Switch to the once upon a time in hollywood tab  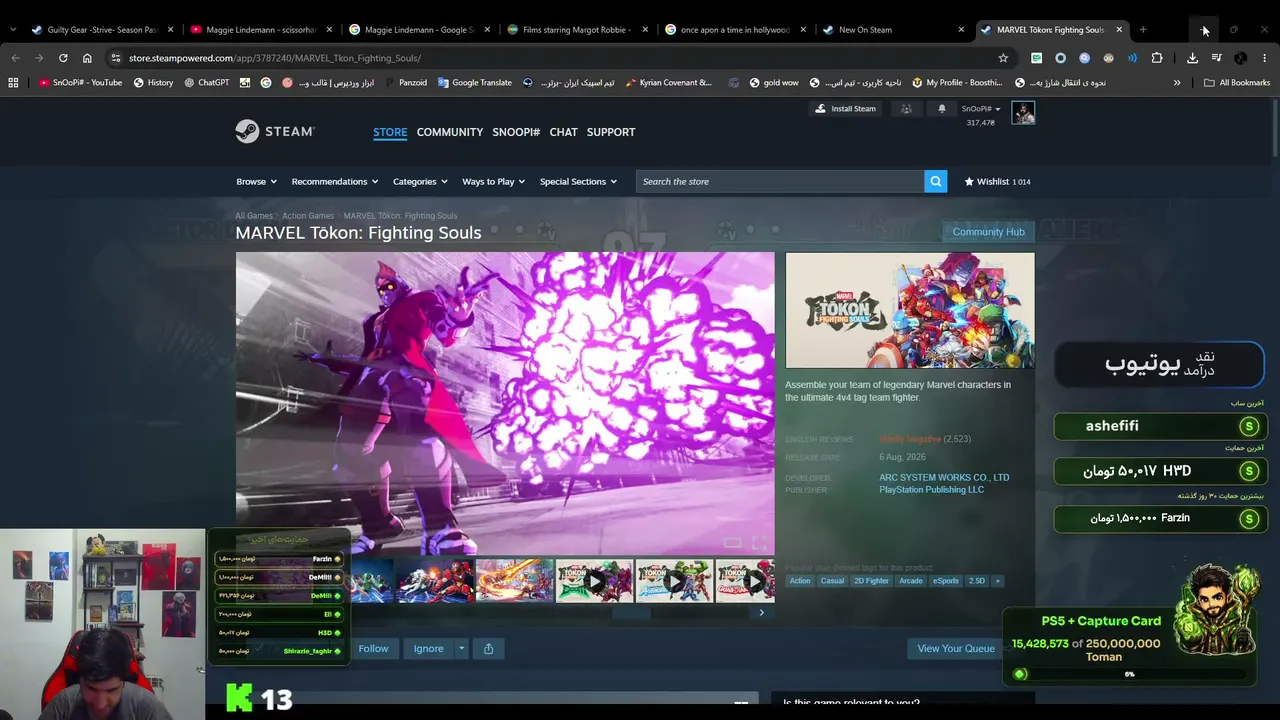click(x=735, y=30)
